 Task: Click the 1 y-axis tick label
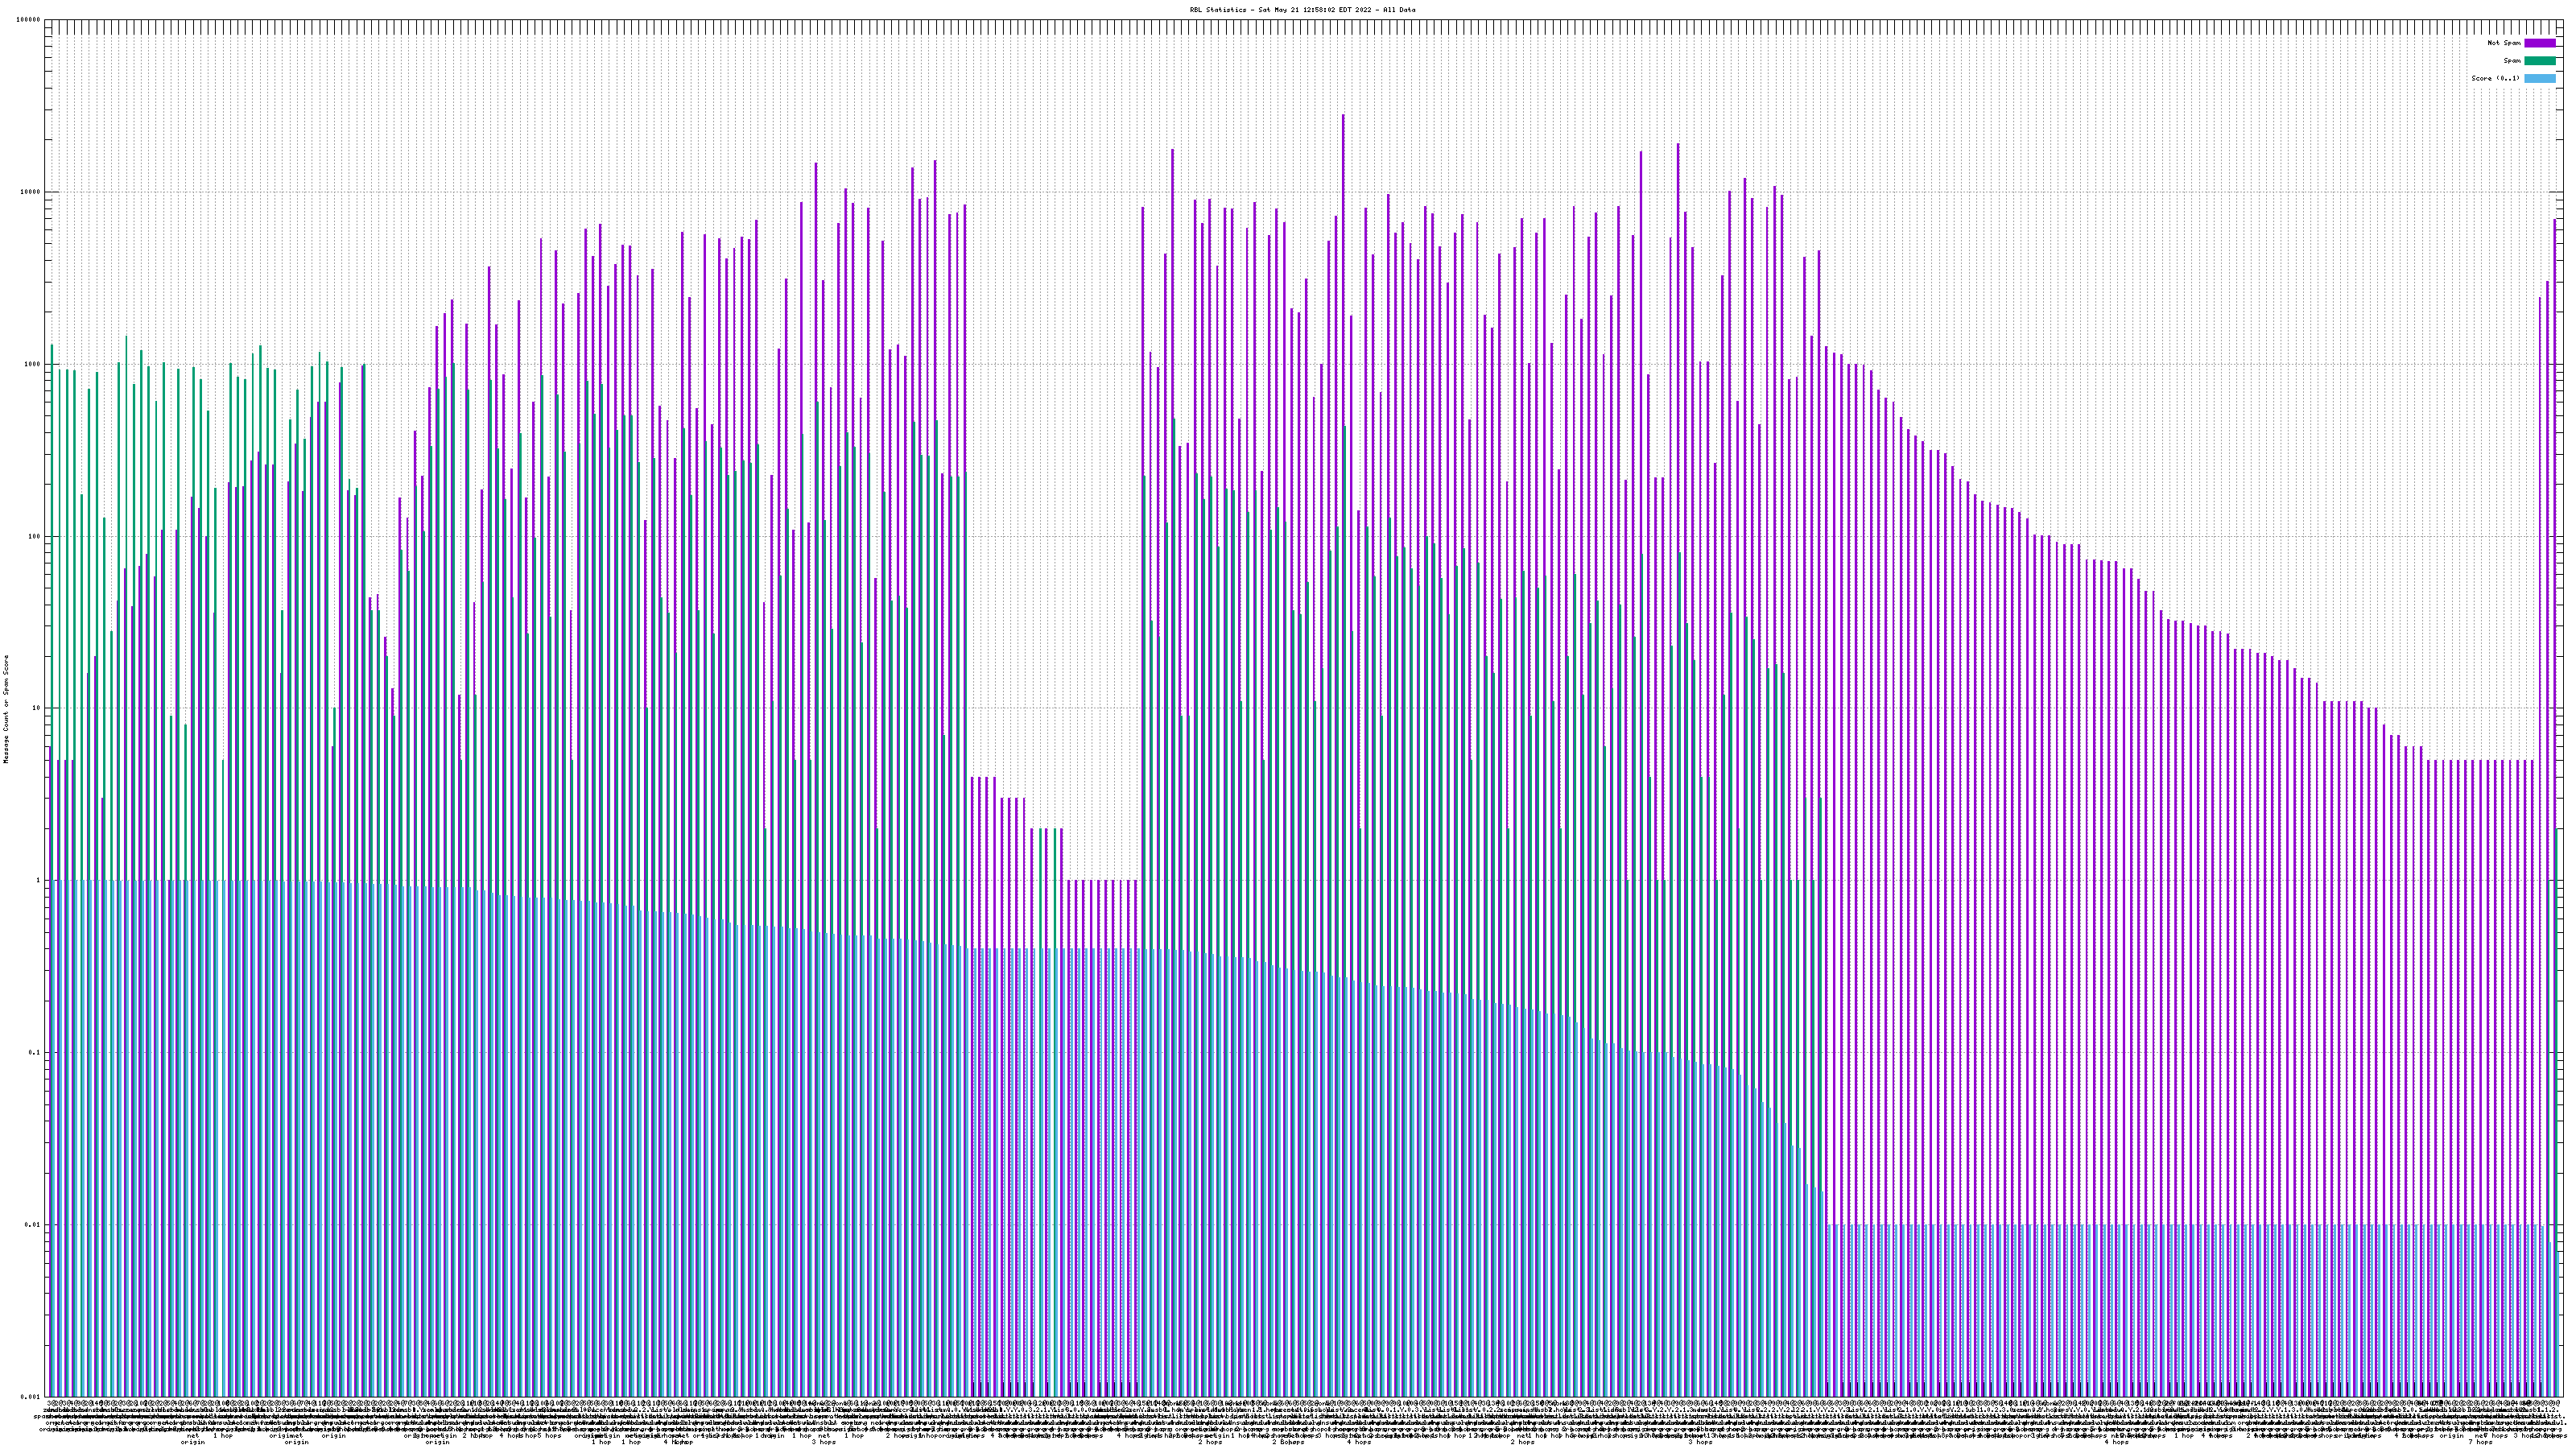click(x=39, y=881)
